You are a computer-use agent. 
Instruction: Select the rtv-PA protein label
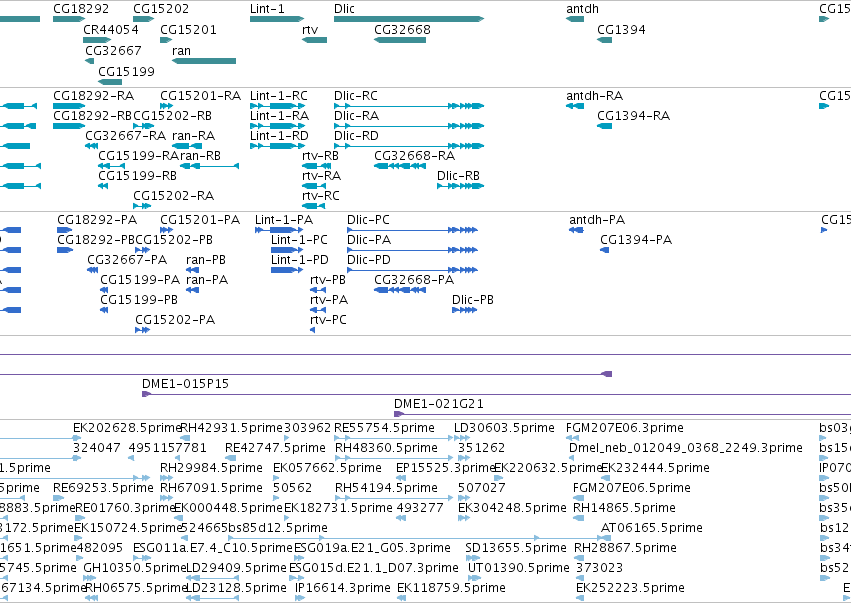click(x=329, y=300)
